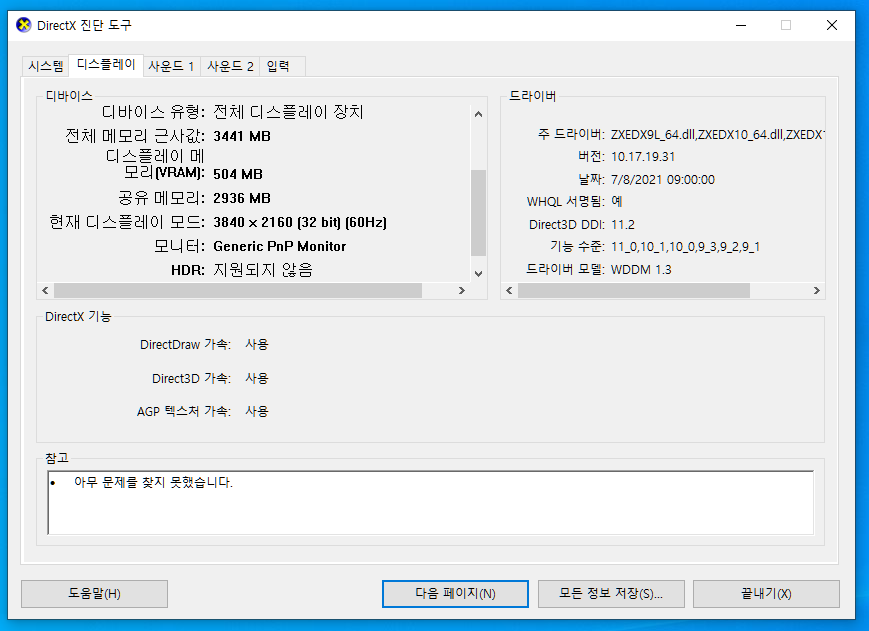
Task: Select the '504 MB' VRAM value
Action: click(238, 174)
